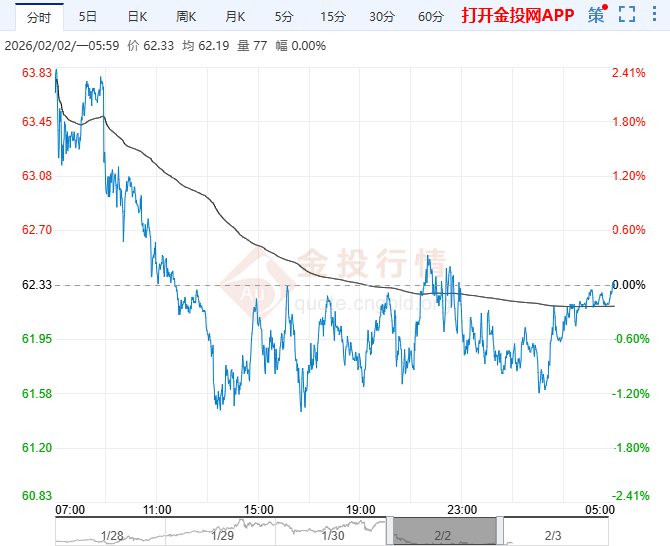Open the 月K monthly chart
The image size is (670, 546).
[x=235, y=16]
